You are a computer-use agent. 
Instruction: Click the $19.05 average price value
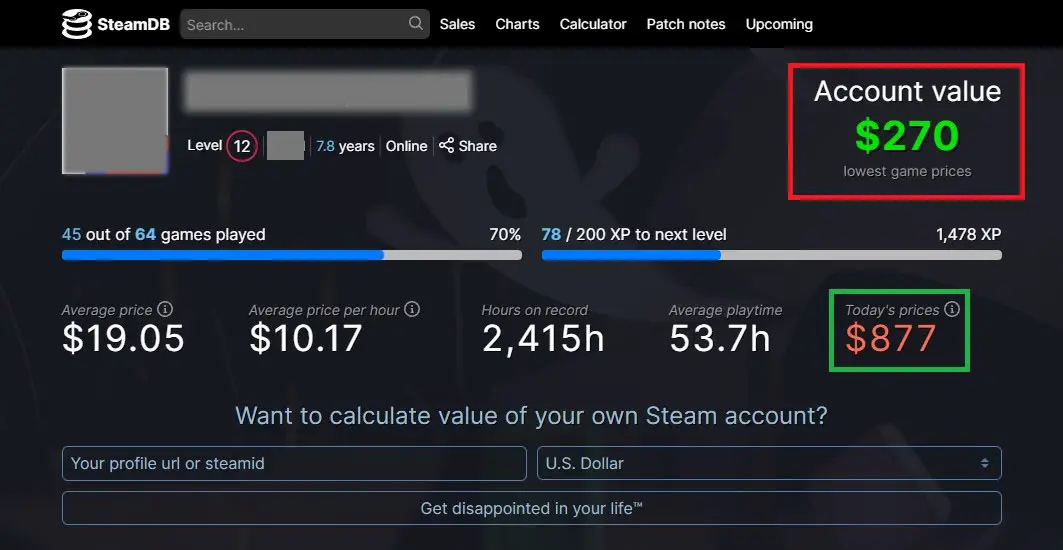tap(123, 338)
